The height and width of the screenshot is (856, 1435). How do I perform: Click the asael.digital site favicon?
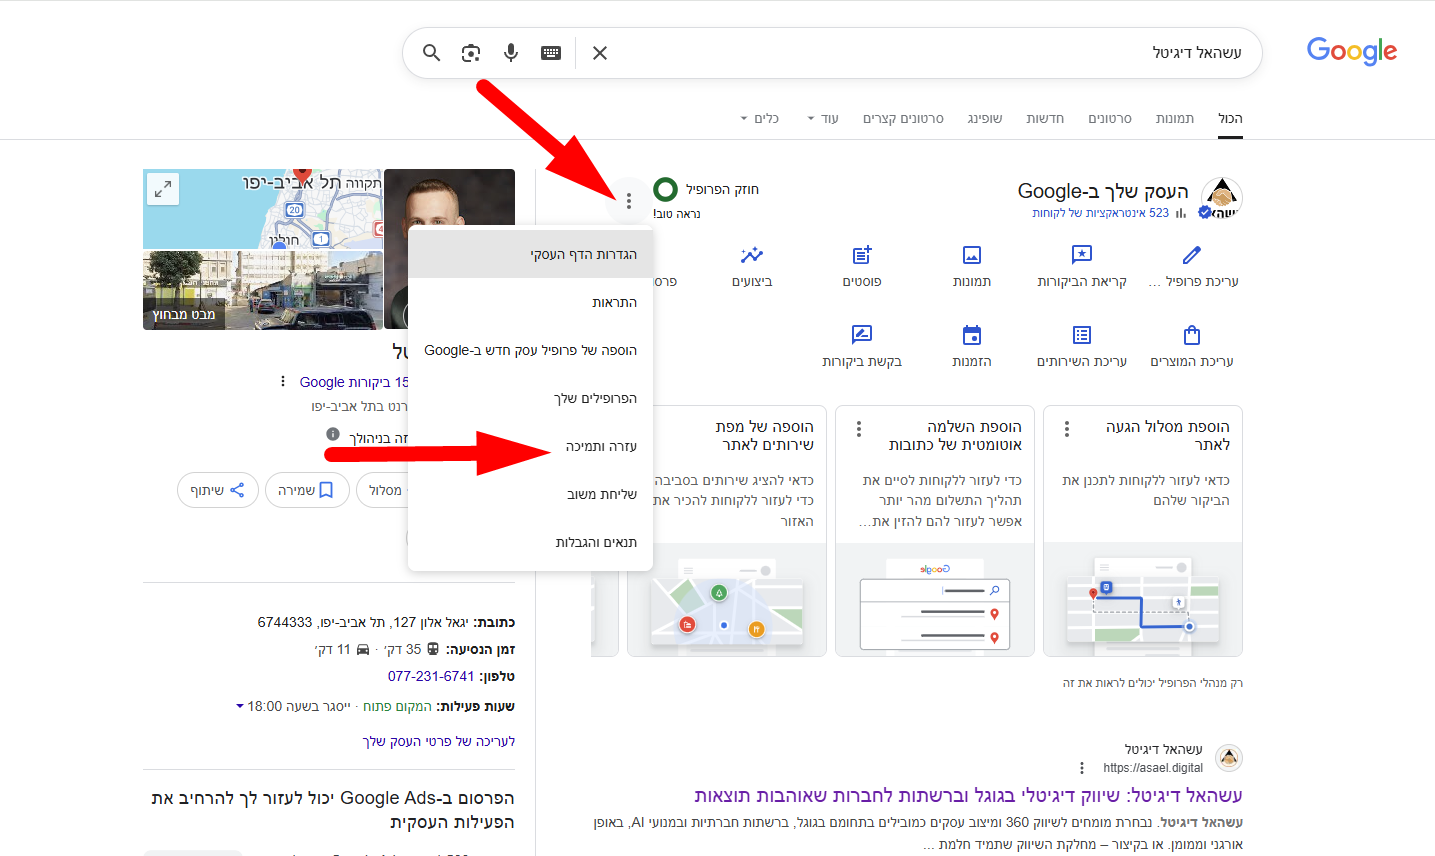coord(1229,758)
